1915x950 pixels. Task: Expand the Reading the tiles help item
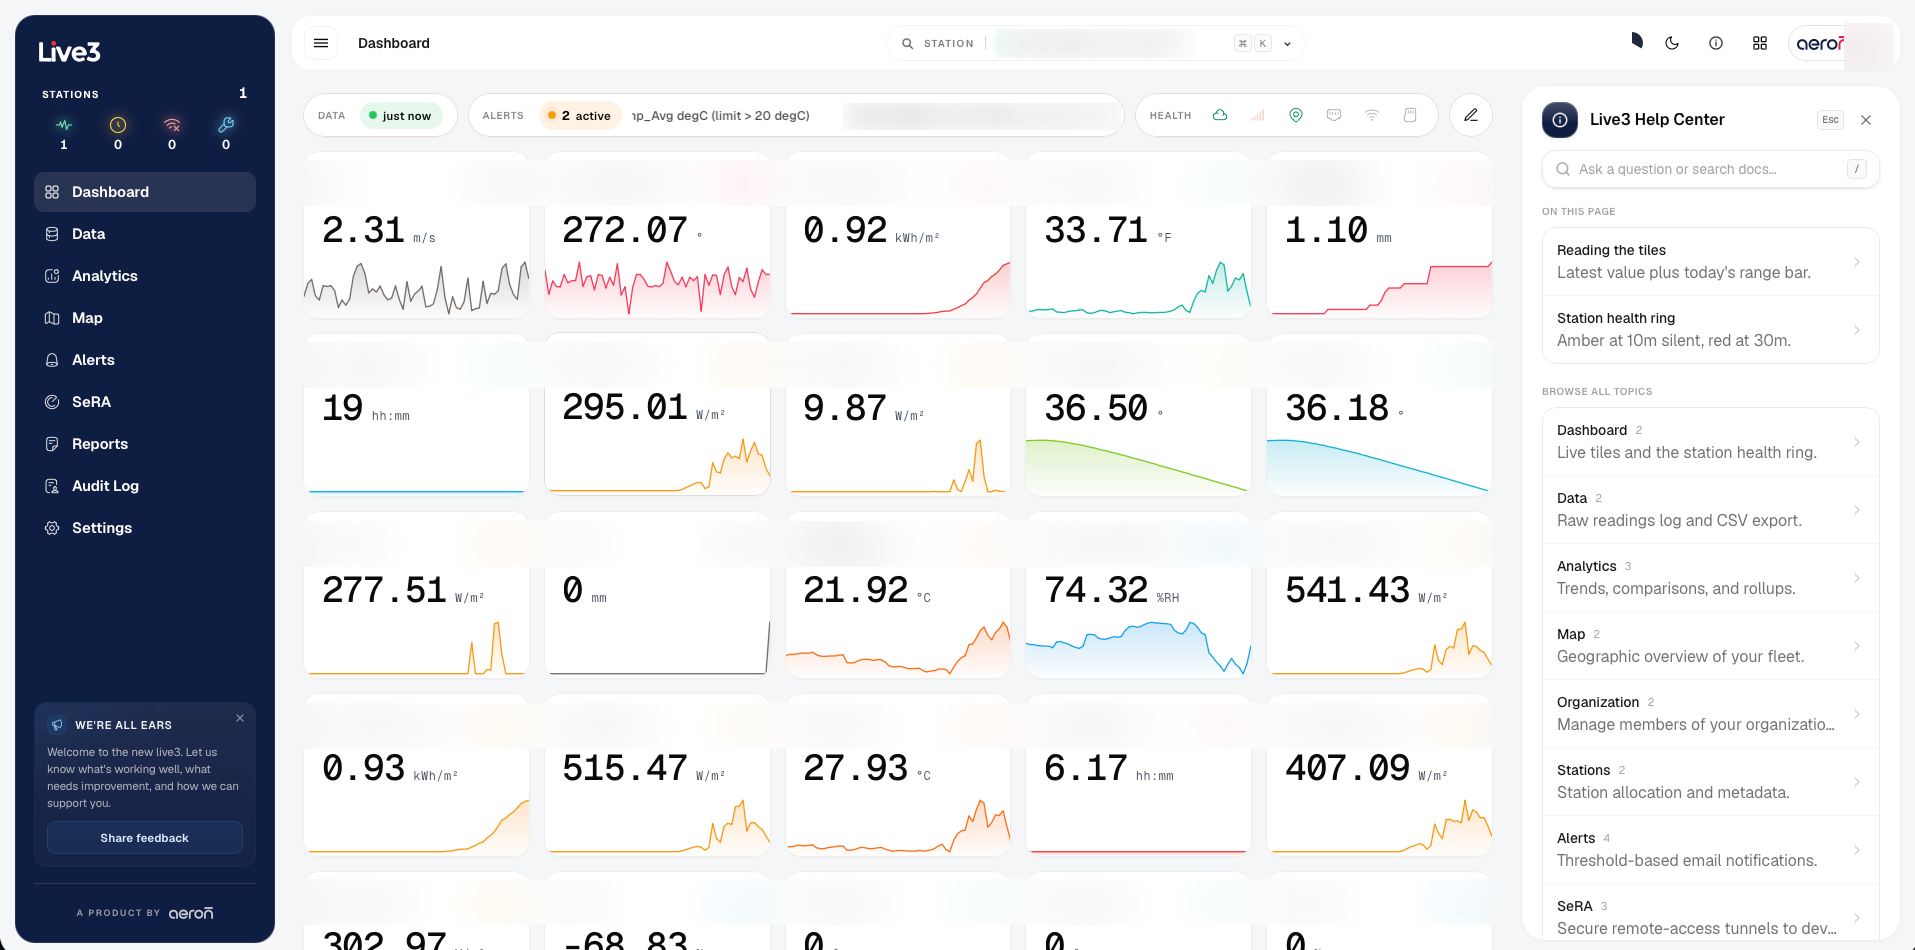pyautogui.click(x=1710, y=261)
